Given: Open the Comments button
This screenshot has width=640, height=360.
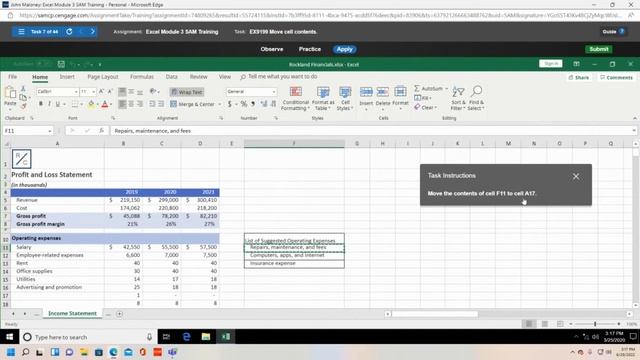Looking at the screenshot, I should pos(616,78).
